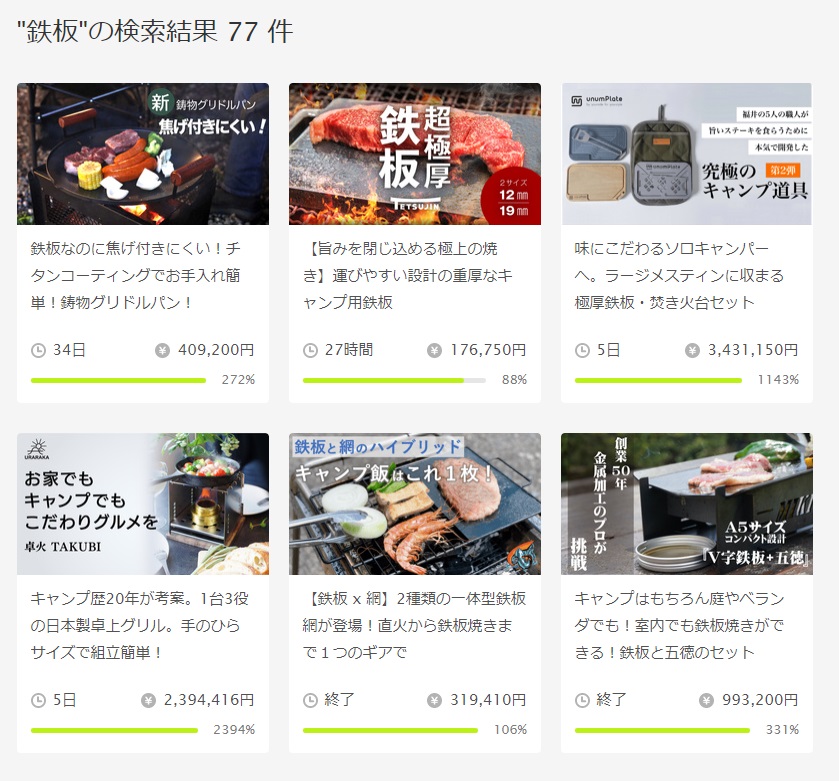Open title 味にこだわるソロキャンパーへ
Screen dimensions: 839x781
point(680,275)
